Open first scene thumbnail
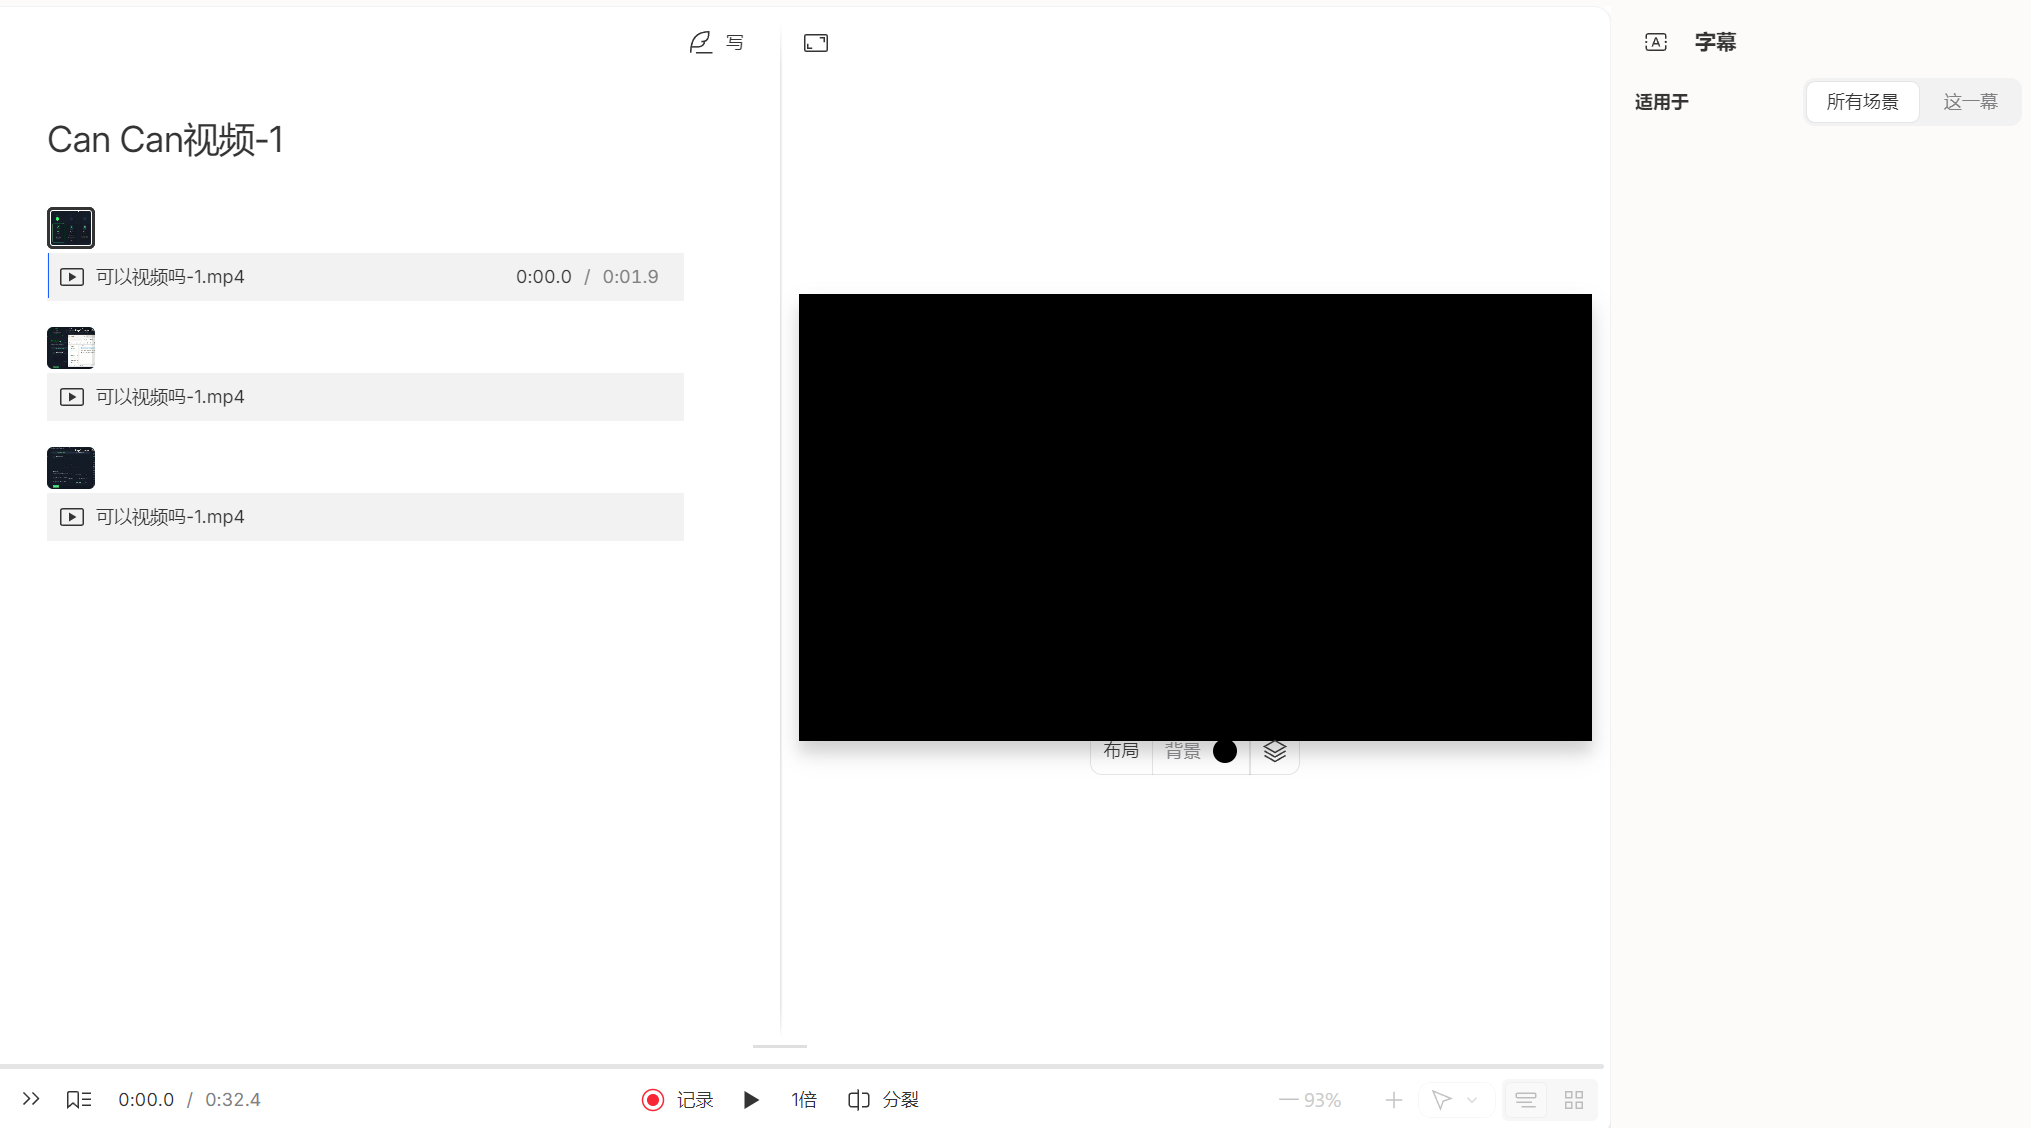 pyautogui.click(x=71, y=228)
